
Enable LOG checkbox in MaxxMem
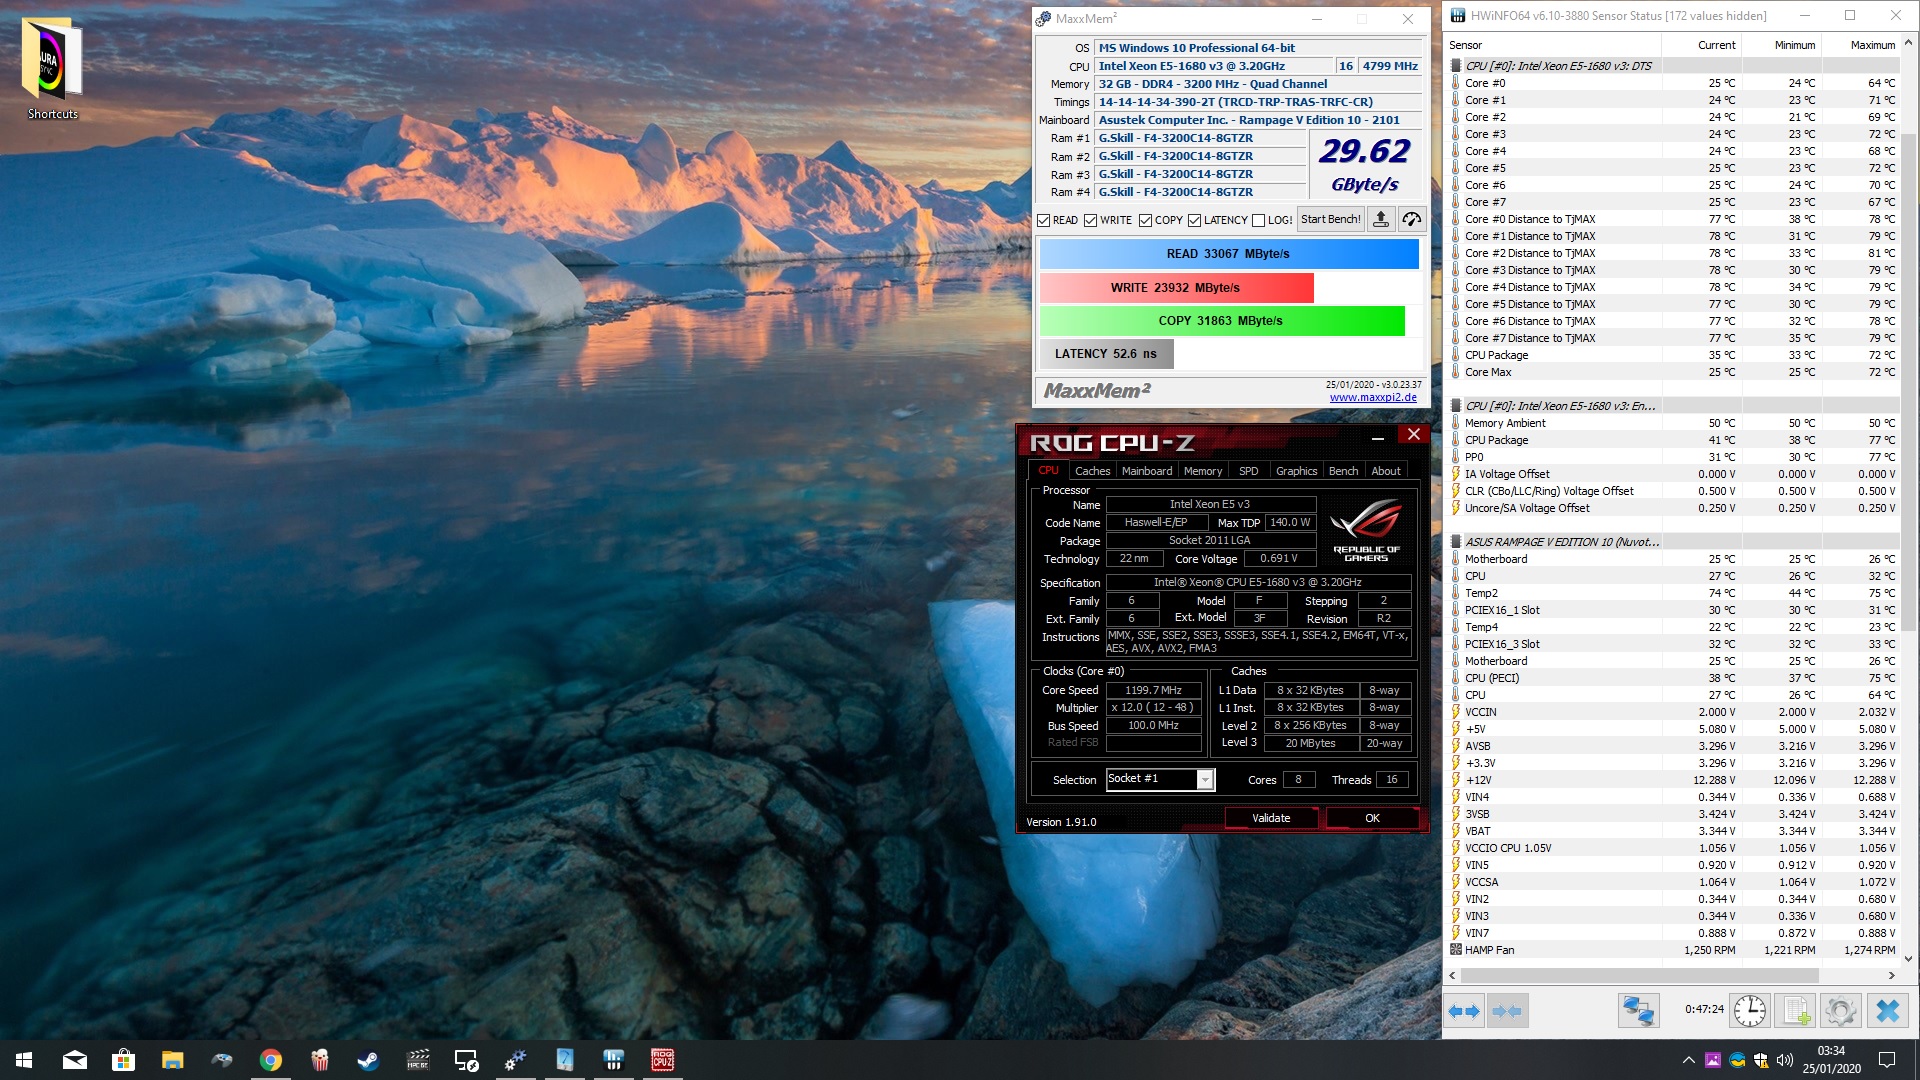1259,220
